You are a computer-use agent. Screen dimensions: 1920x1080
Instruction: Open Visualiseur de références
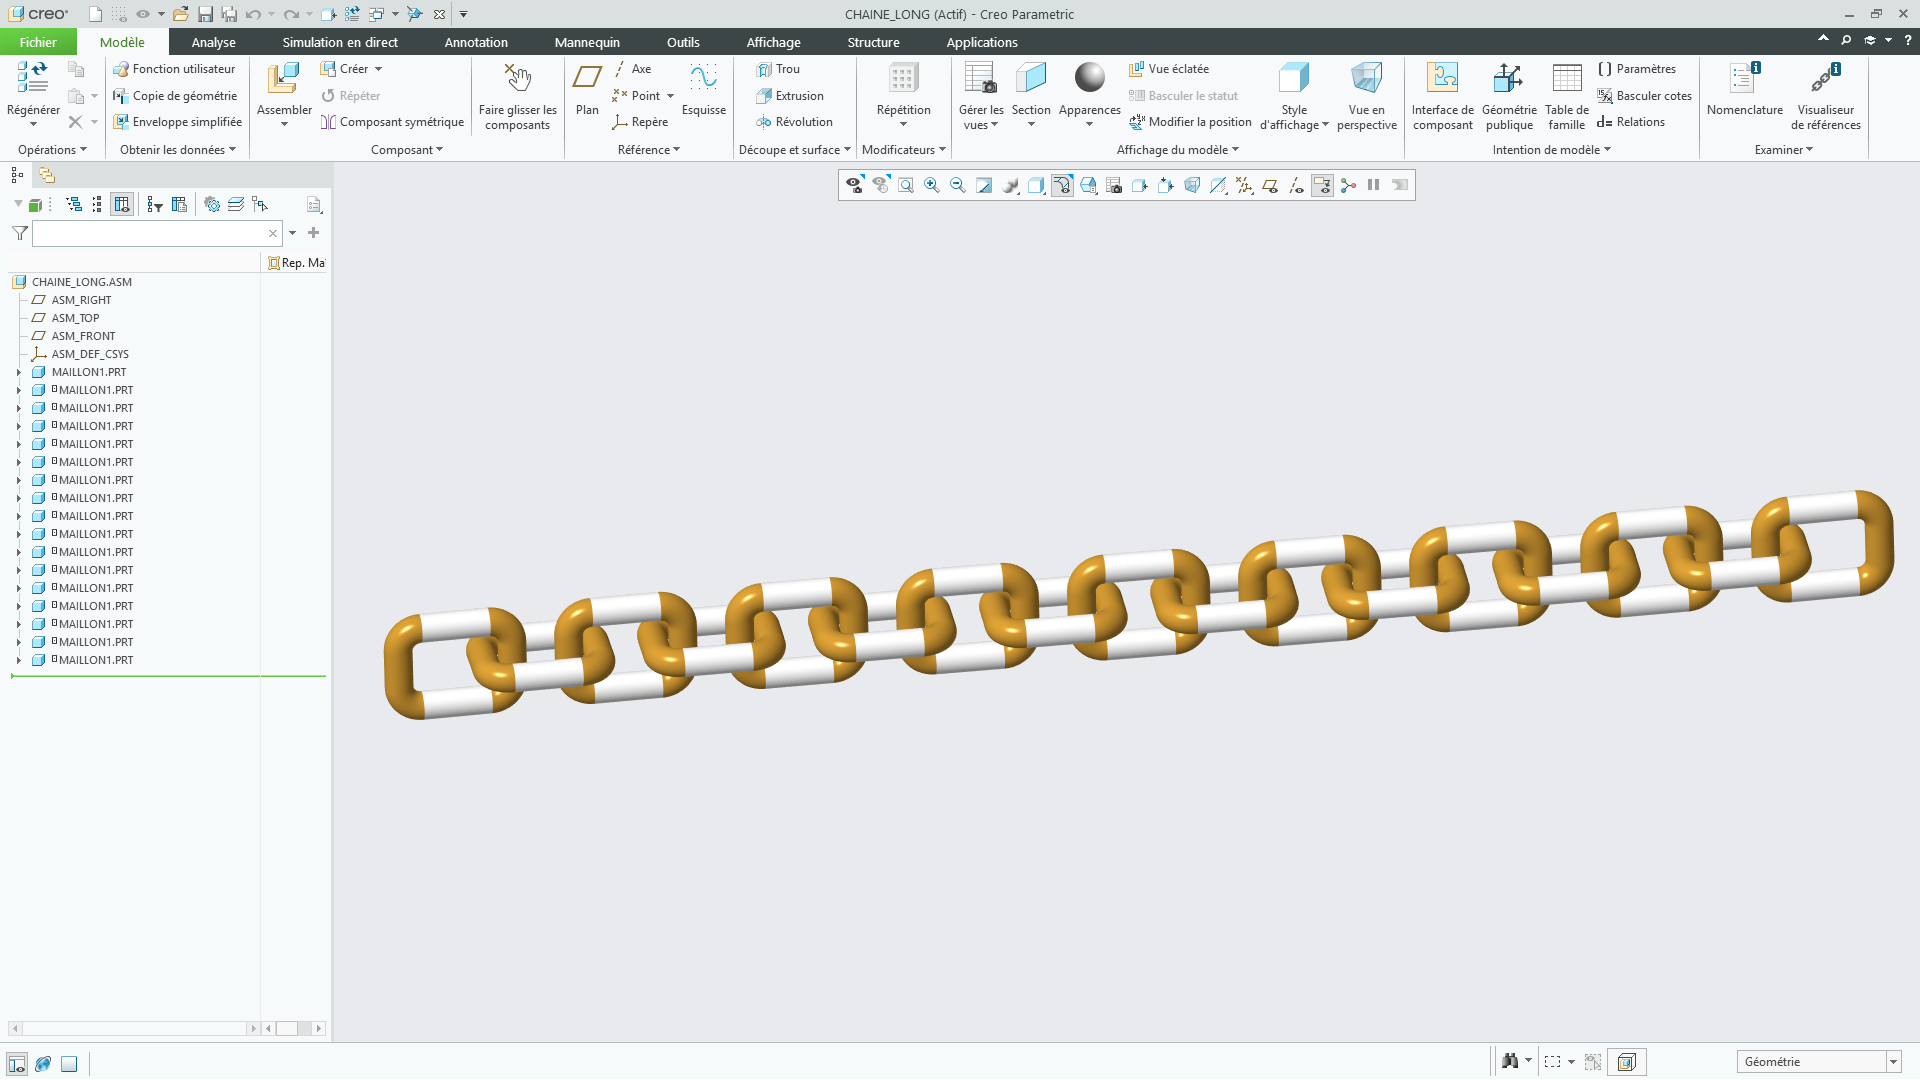(x=1825, y=96)
